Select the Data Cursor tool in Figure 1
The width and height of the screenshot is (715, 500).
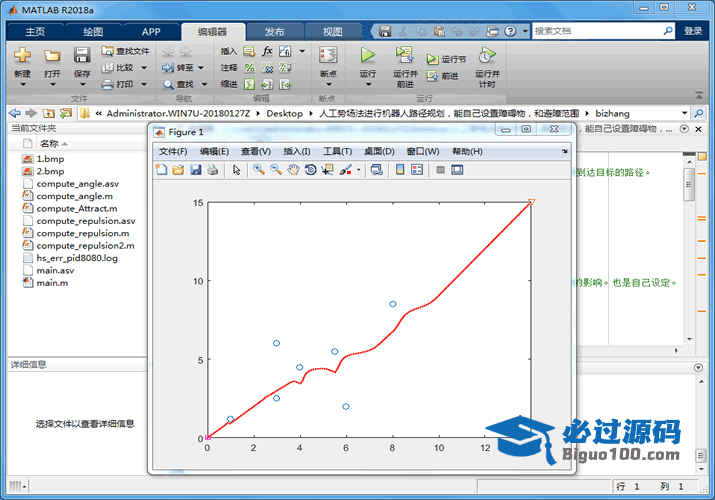point(327,170)
